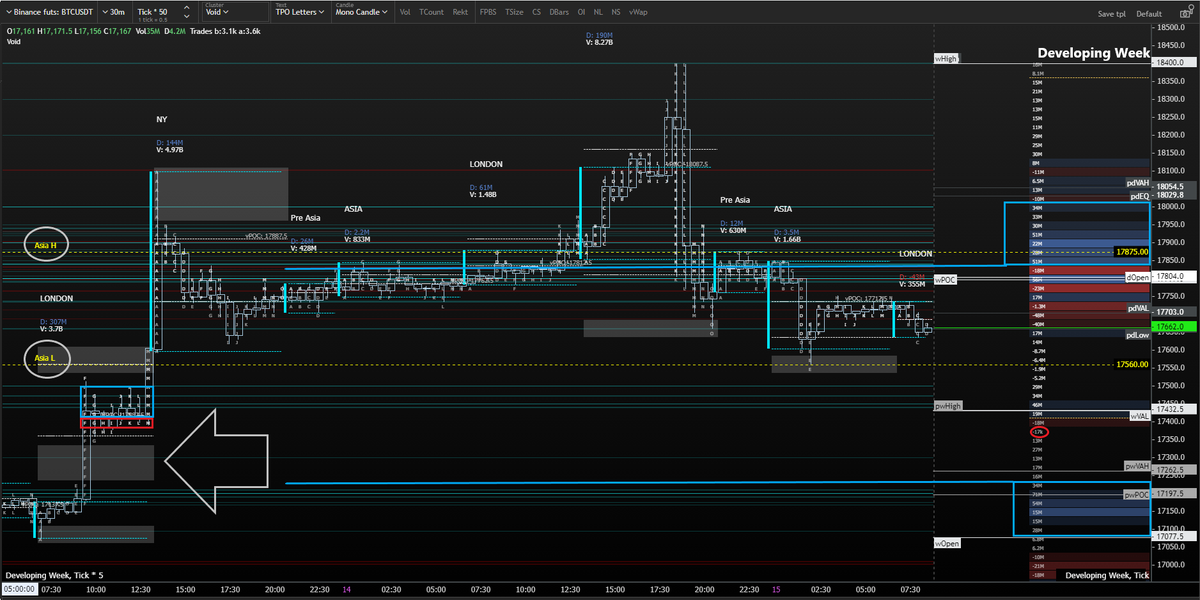Viewport: 1200px width, 600px height.
Task: Toggle the CS indicator
Action: [537, 12]
